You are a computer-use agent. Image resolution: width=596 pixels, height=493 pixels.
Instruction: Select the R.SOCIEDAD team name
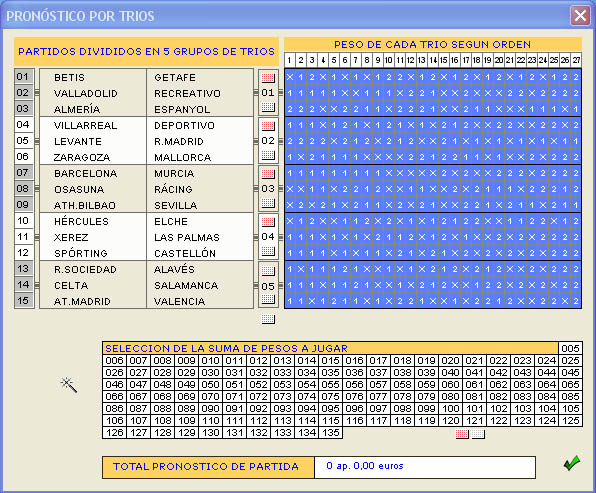85,269
